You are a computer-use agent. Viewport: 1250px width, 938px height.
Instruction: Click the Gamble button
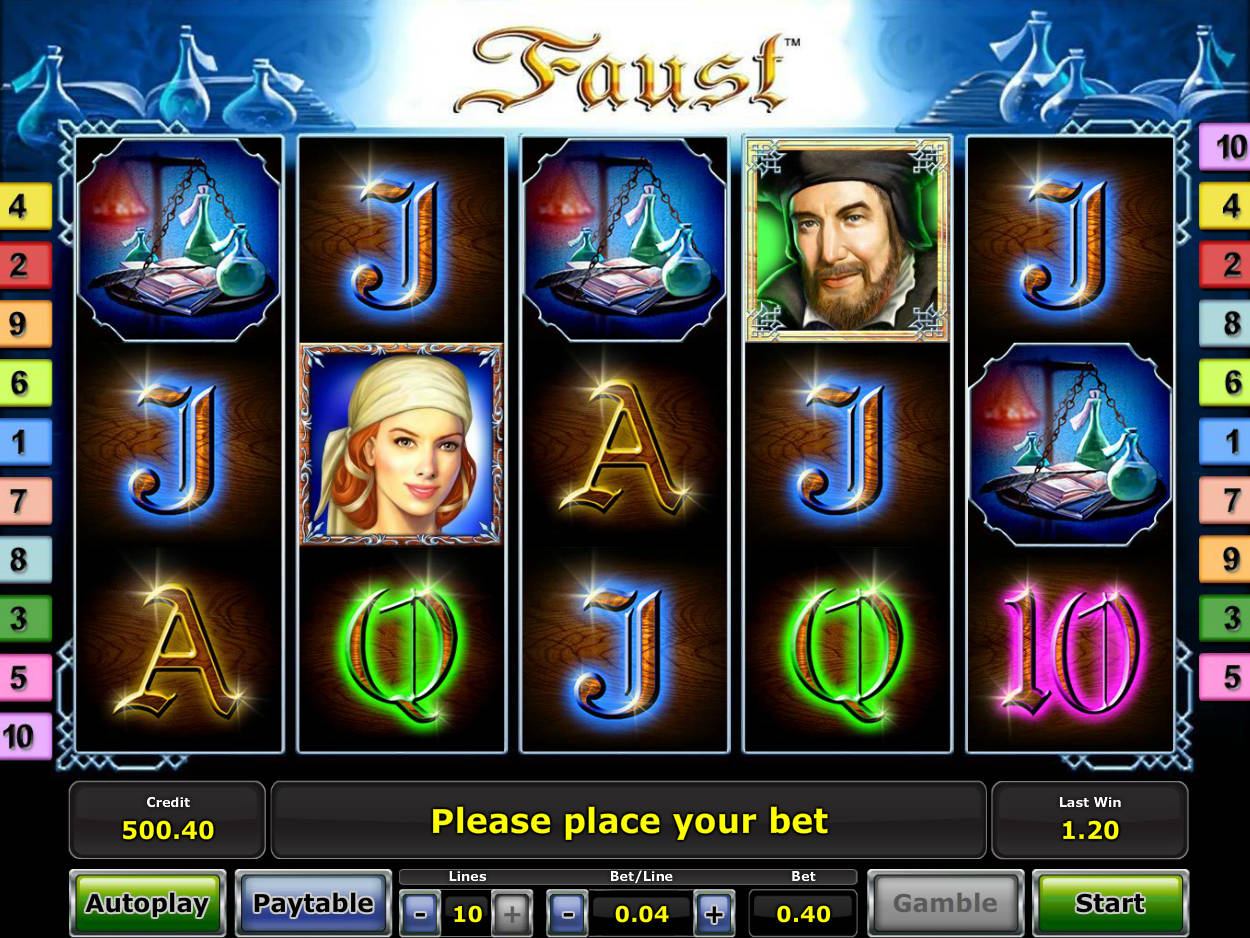(945, 904)
